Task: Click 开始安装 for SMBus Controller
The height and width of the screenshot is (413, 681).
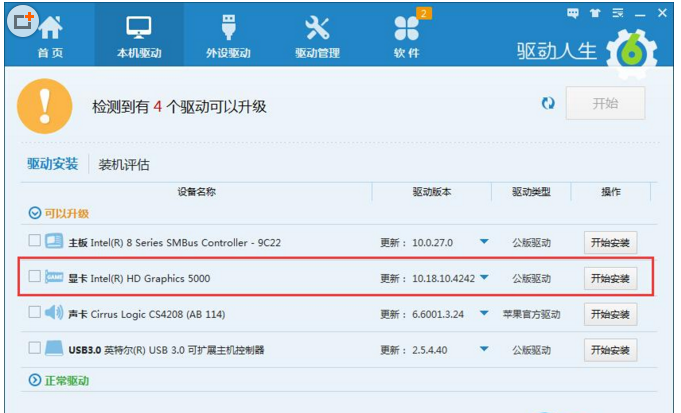Action: click(x=610, y=242)
